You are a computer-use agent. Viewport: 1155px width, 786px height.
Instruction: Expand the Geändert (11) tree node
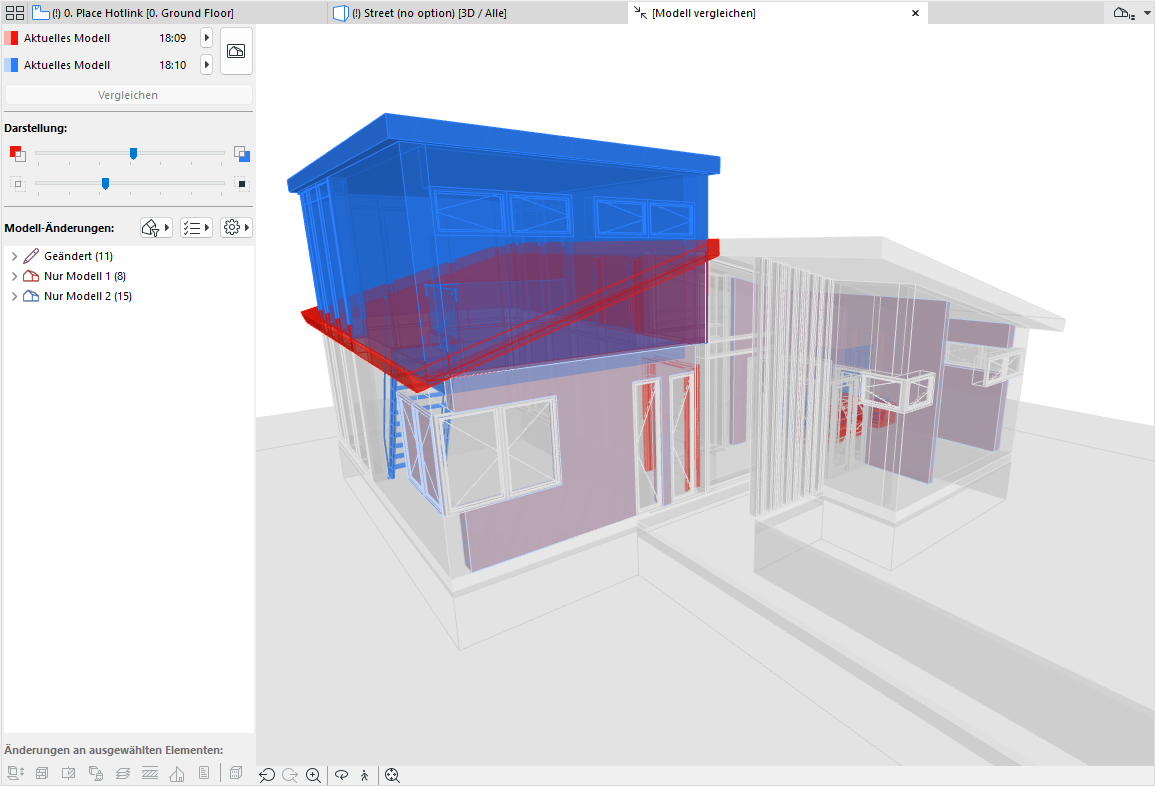pyautogui.click(x=14, y=257)
